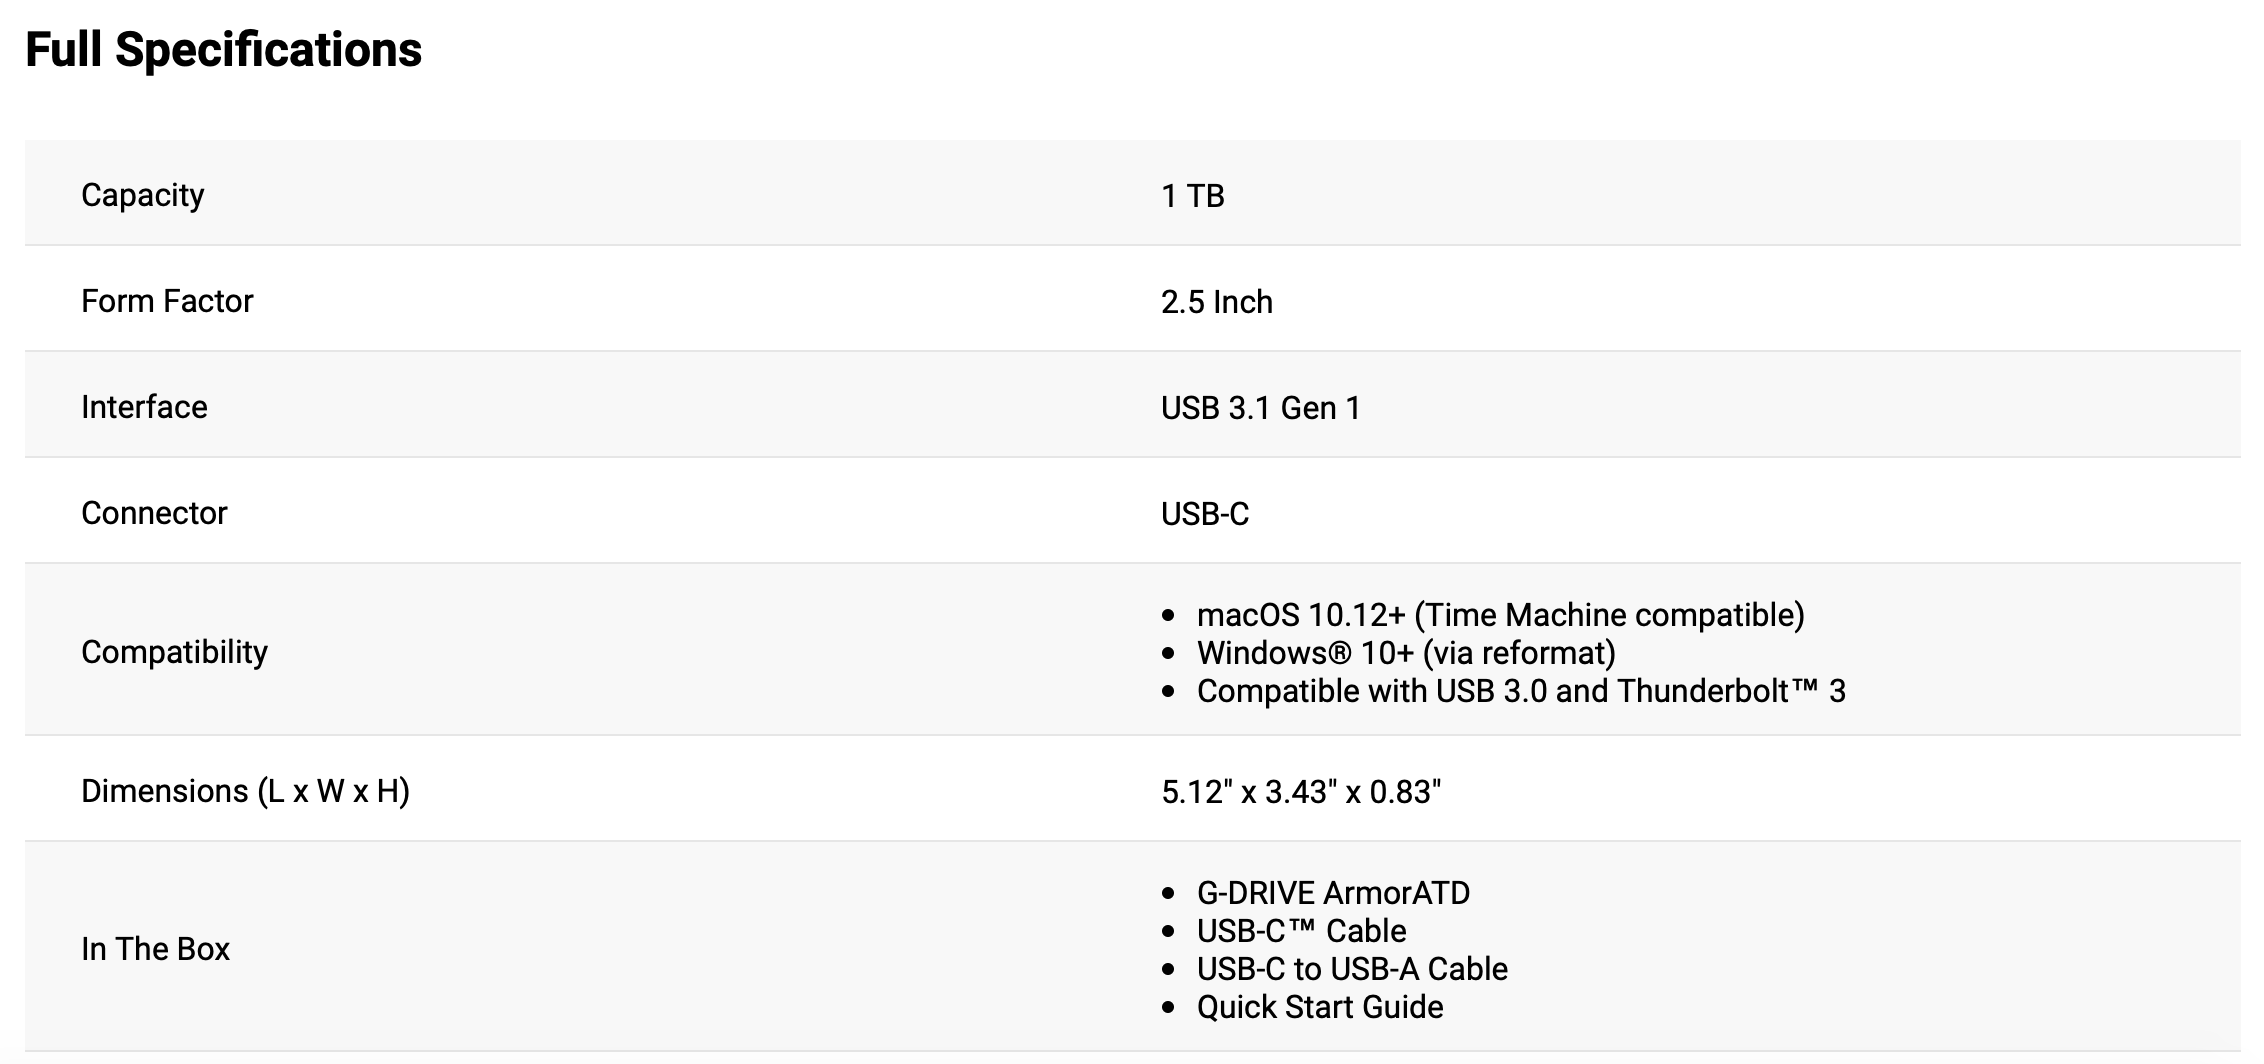Image resolution: width=2264 pixels, height=1064 pixels.
Task: Click the Full Specifications heading
Action: click(223, 50)
